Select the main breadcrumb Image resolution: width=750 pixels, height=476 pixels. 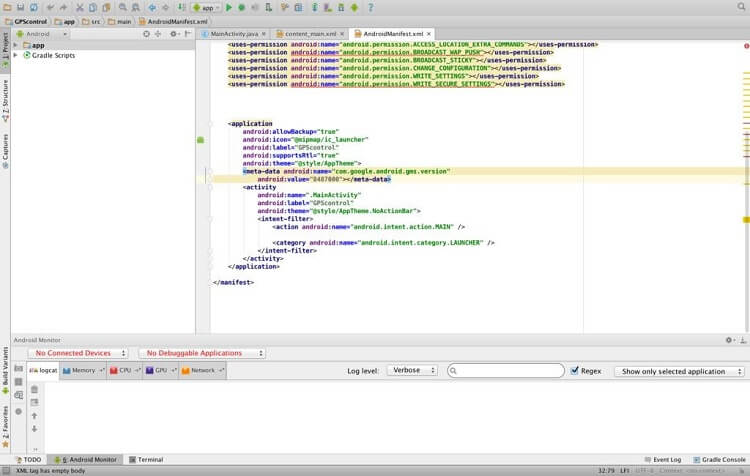coord(120,22)
